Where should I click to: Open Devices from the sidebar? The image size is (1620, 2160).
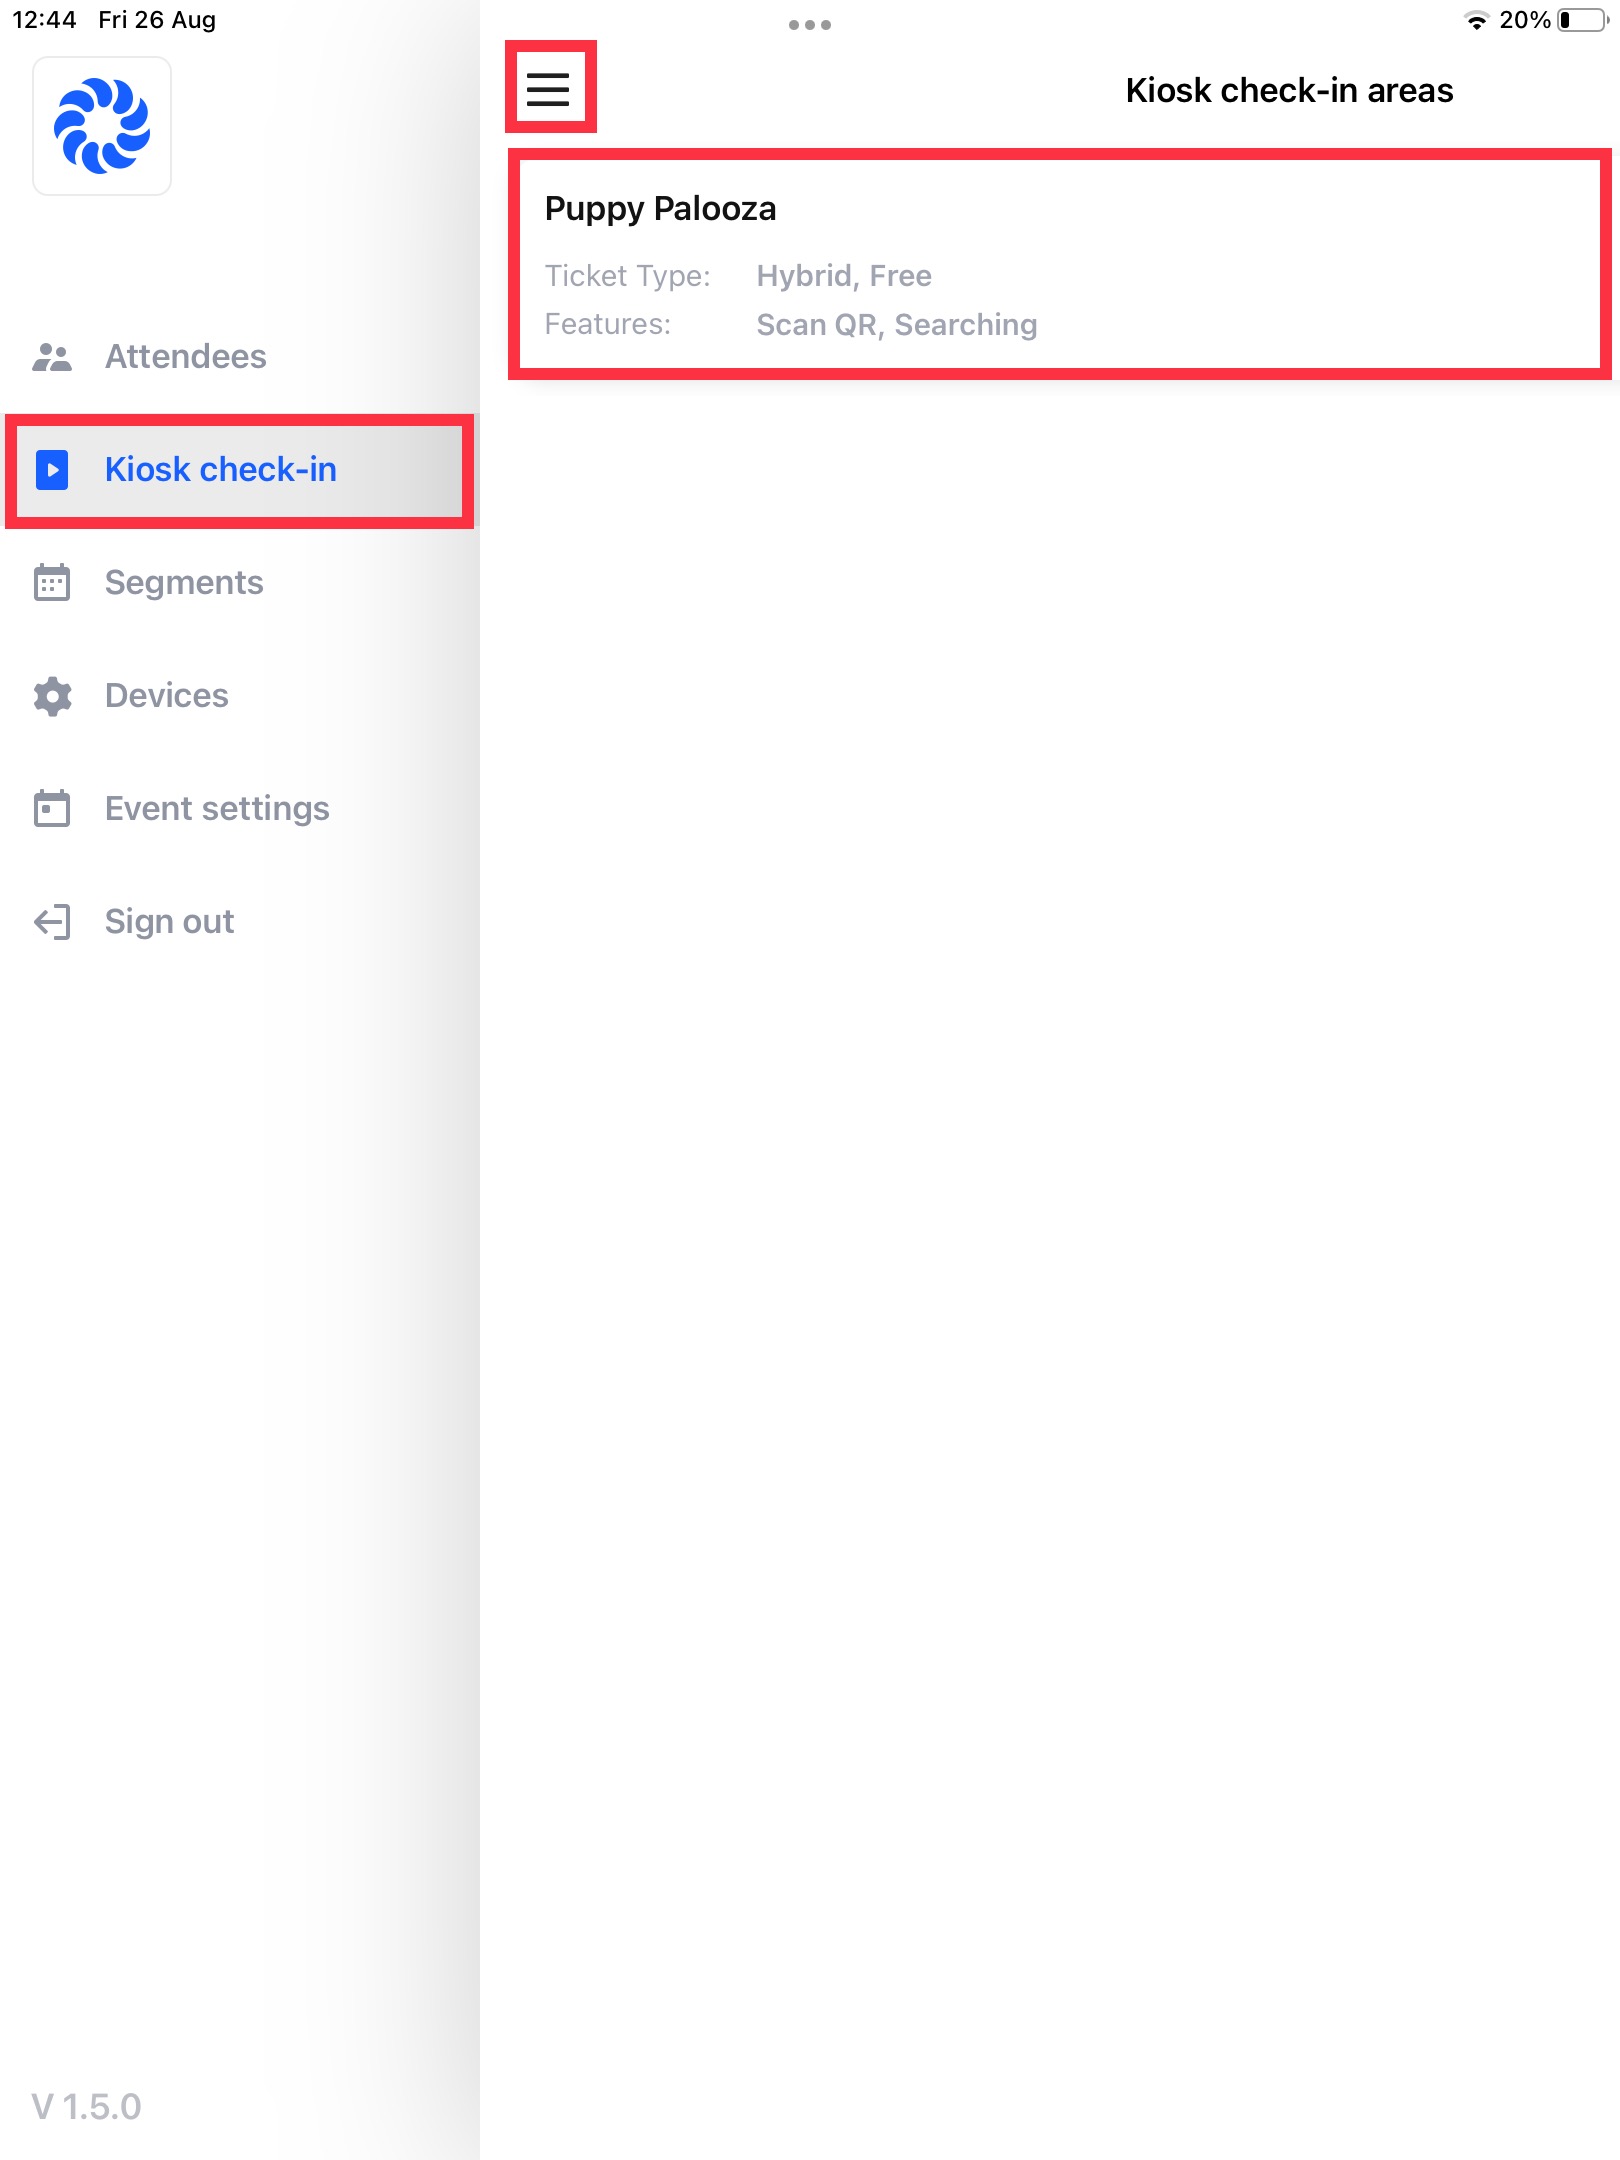[240, 696]
